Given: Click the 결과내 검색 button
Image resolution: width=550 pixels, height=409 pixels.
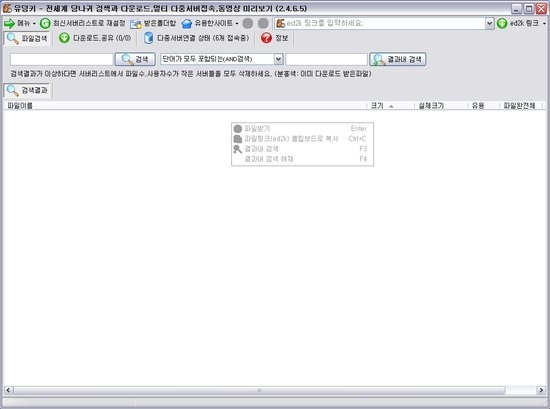Looking at the screenshot, I should pyautogui.click(x=398, y=59).
